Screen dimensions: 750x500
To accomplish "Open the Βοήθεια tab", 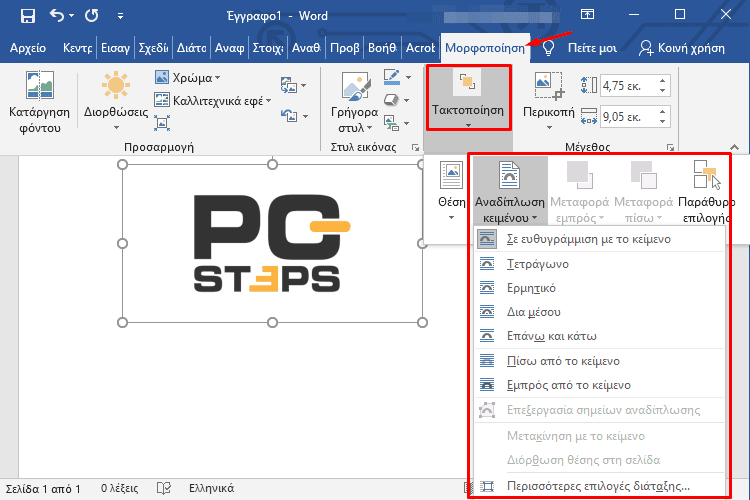I will [382, 48].
